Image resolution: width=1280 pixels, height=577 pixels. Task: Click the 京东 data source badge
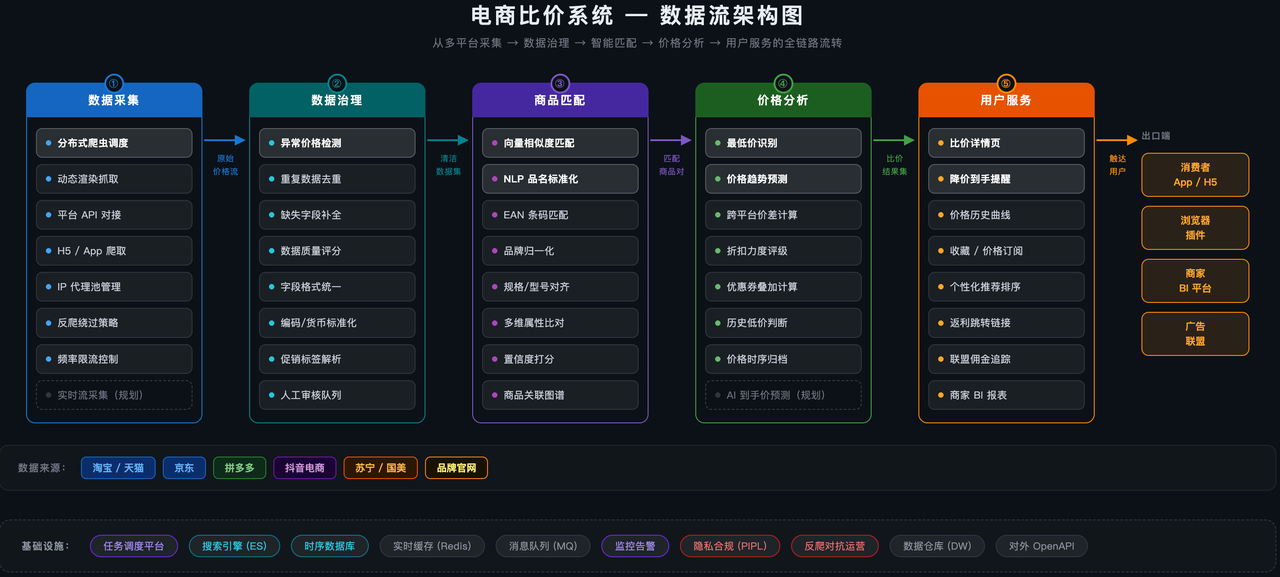pos(184,467)
